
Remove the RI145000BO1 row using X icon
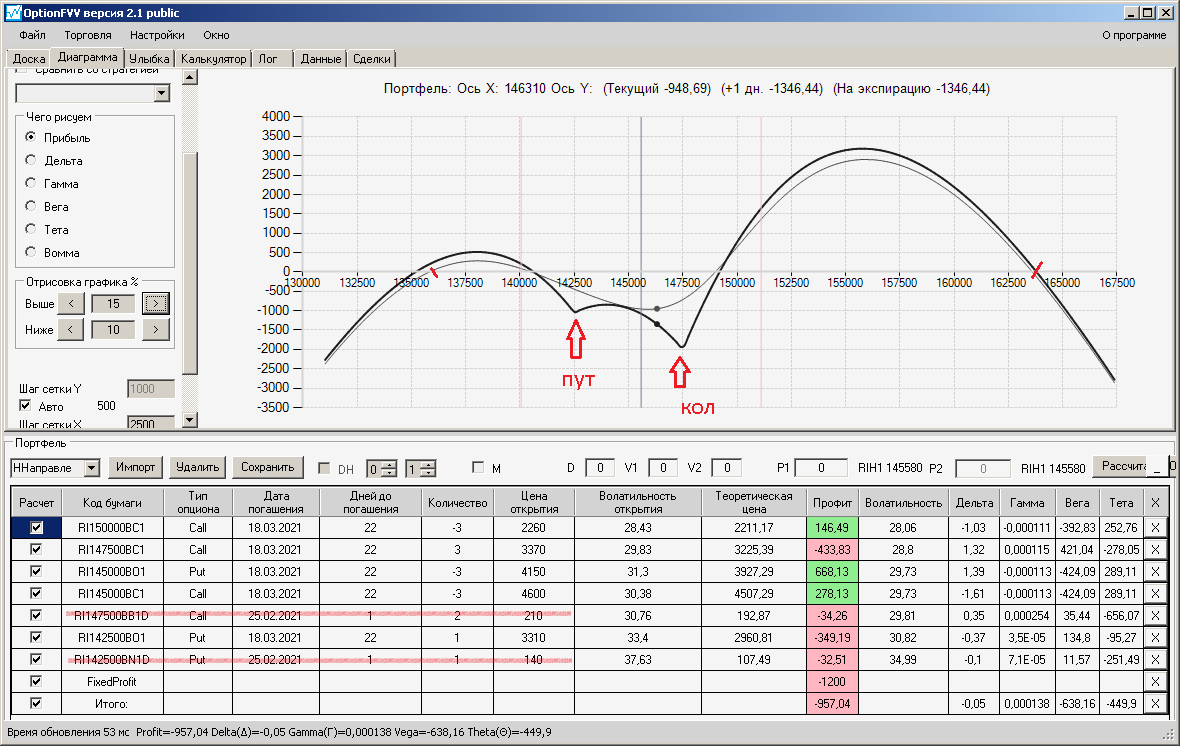pos(1155,571)
